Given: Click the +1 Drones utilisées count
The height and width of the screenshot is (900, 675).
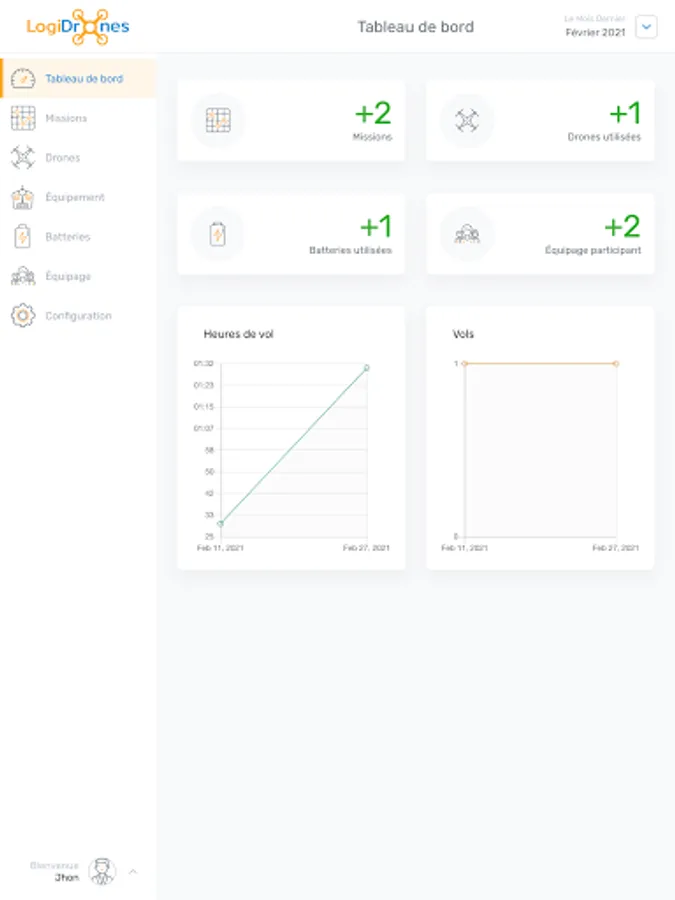Looking at the screenshot, I should point(625,113).
